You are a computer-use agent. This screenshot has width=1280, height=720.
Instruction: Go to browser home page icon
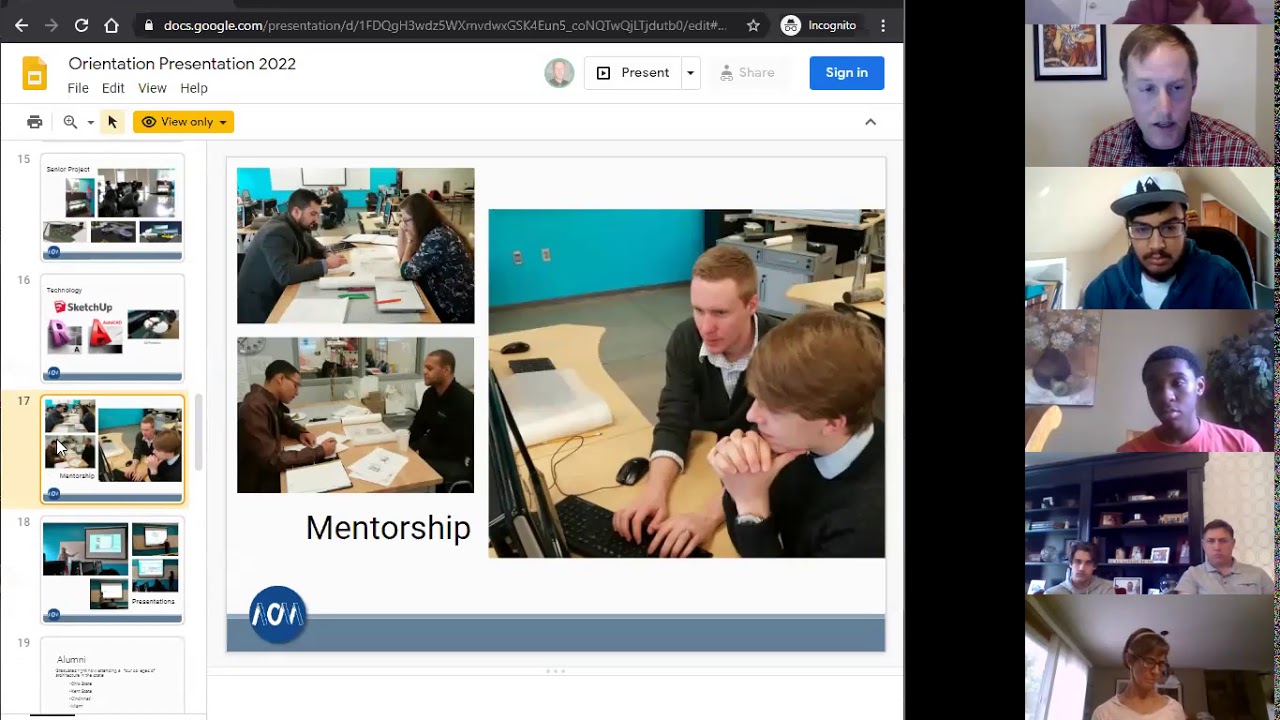click(111, 25)
